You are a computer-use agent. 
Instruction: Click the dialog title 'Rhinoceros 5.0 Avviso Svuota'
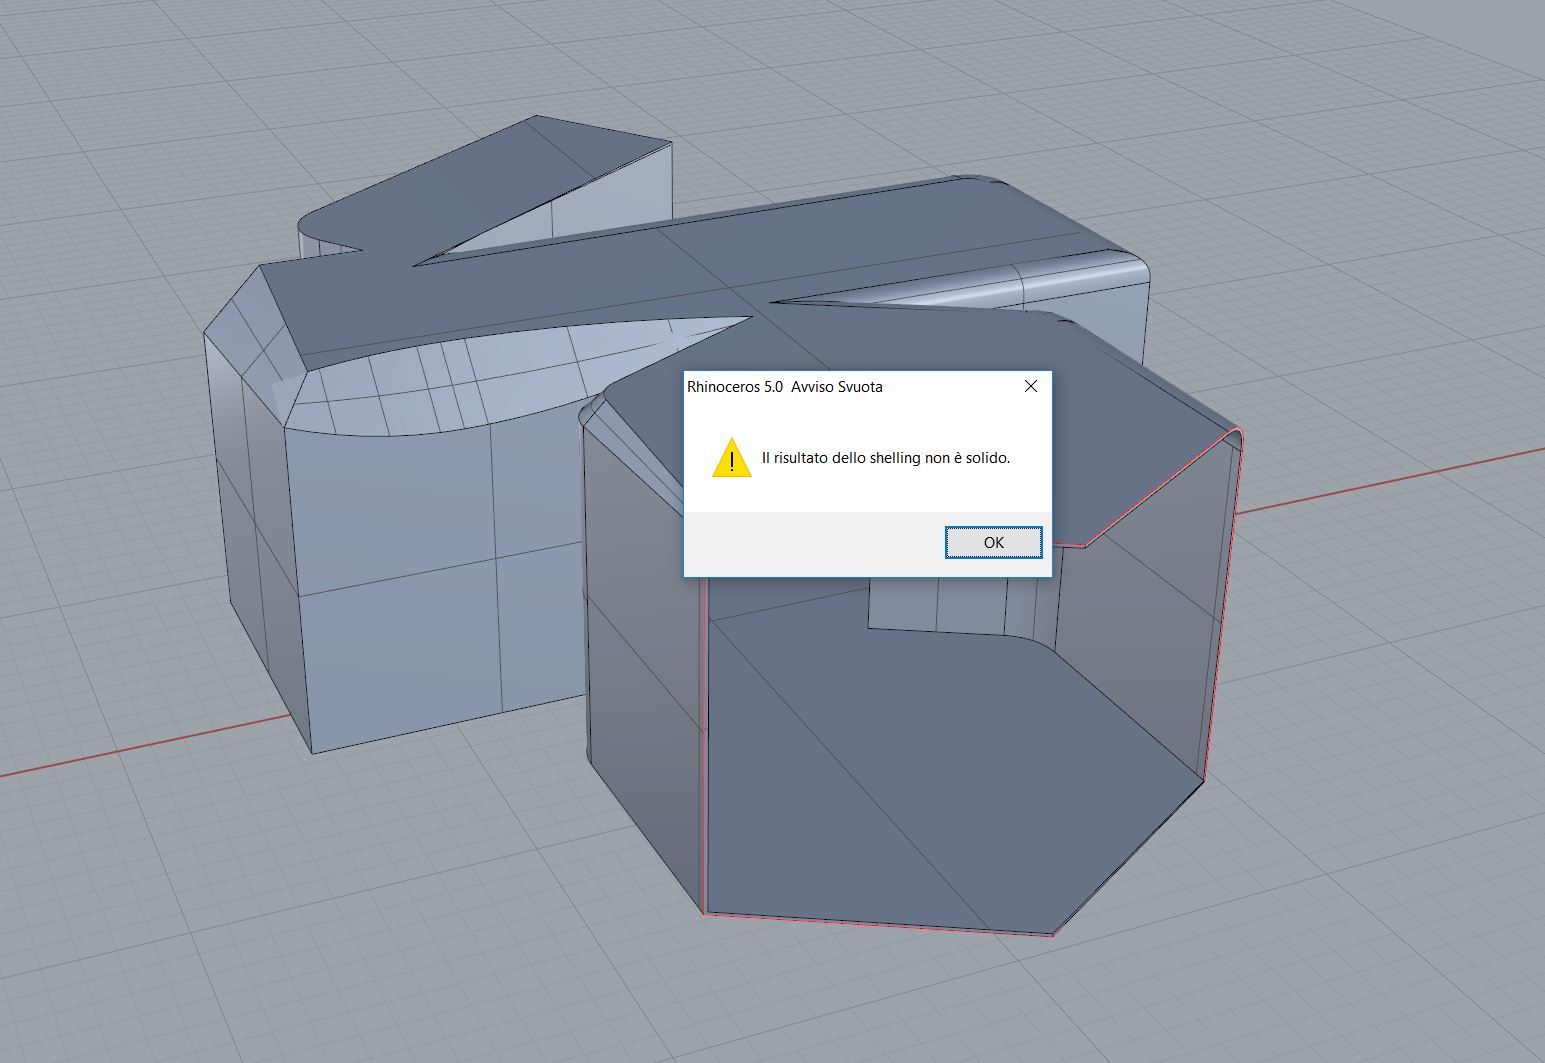coord(785,387)
